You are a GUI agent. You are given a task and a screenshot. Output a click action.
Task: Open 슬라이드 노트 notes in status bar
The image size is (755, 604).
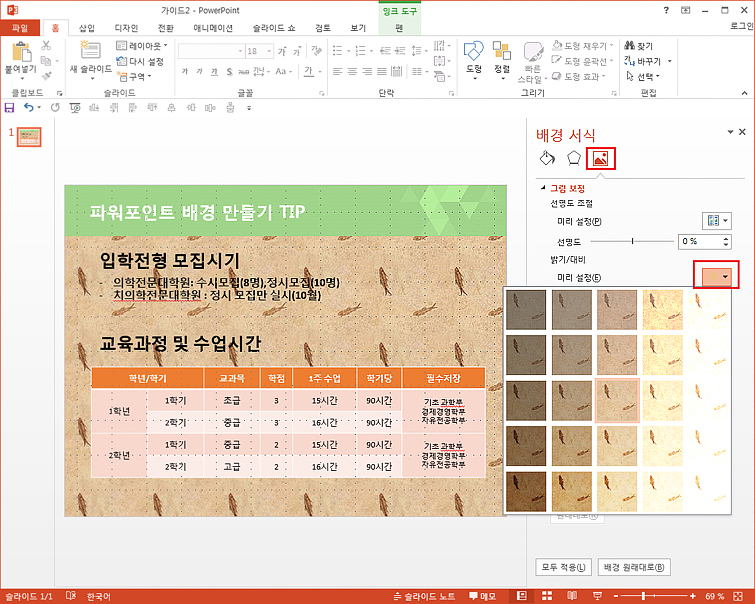tap(425, 596)
